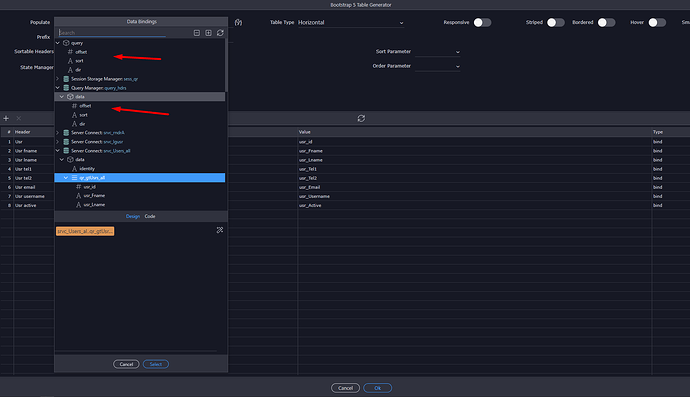Viewport: 690px width, 397px height.
Task: Click the expand all icon in Data Bindings
Action: [x=208, y=33]
